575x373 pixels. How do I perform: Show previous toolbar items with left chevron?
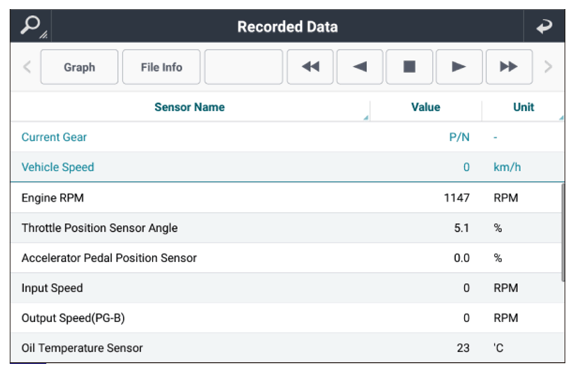27,67
